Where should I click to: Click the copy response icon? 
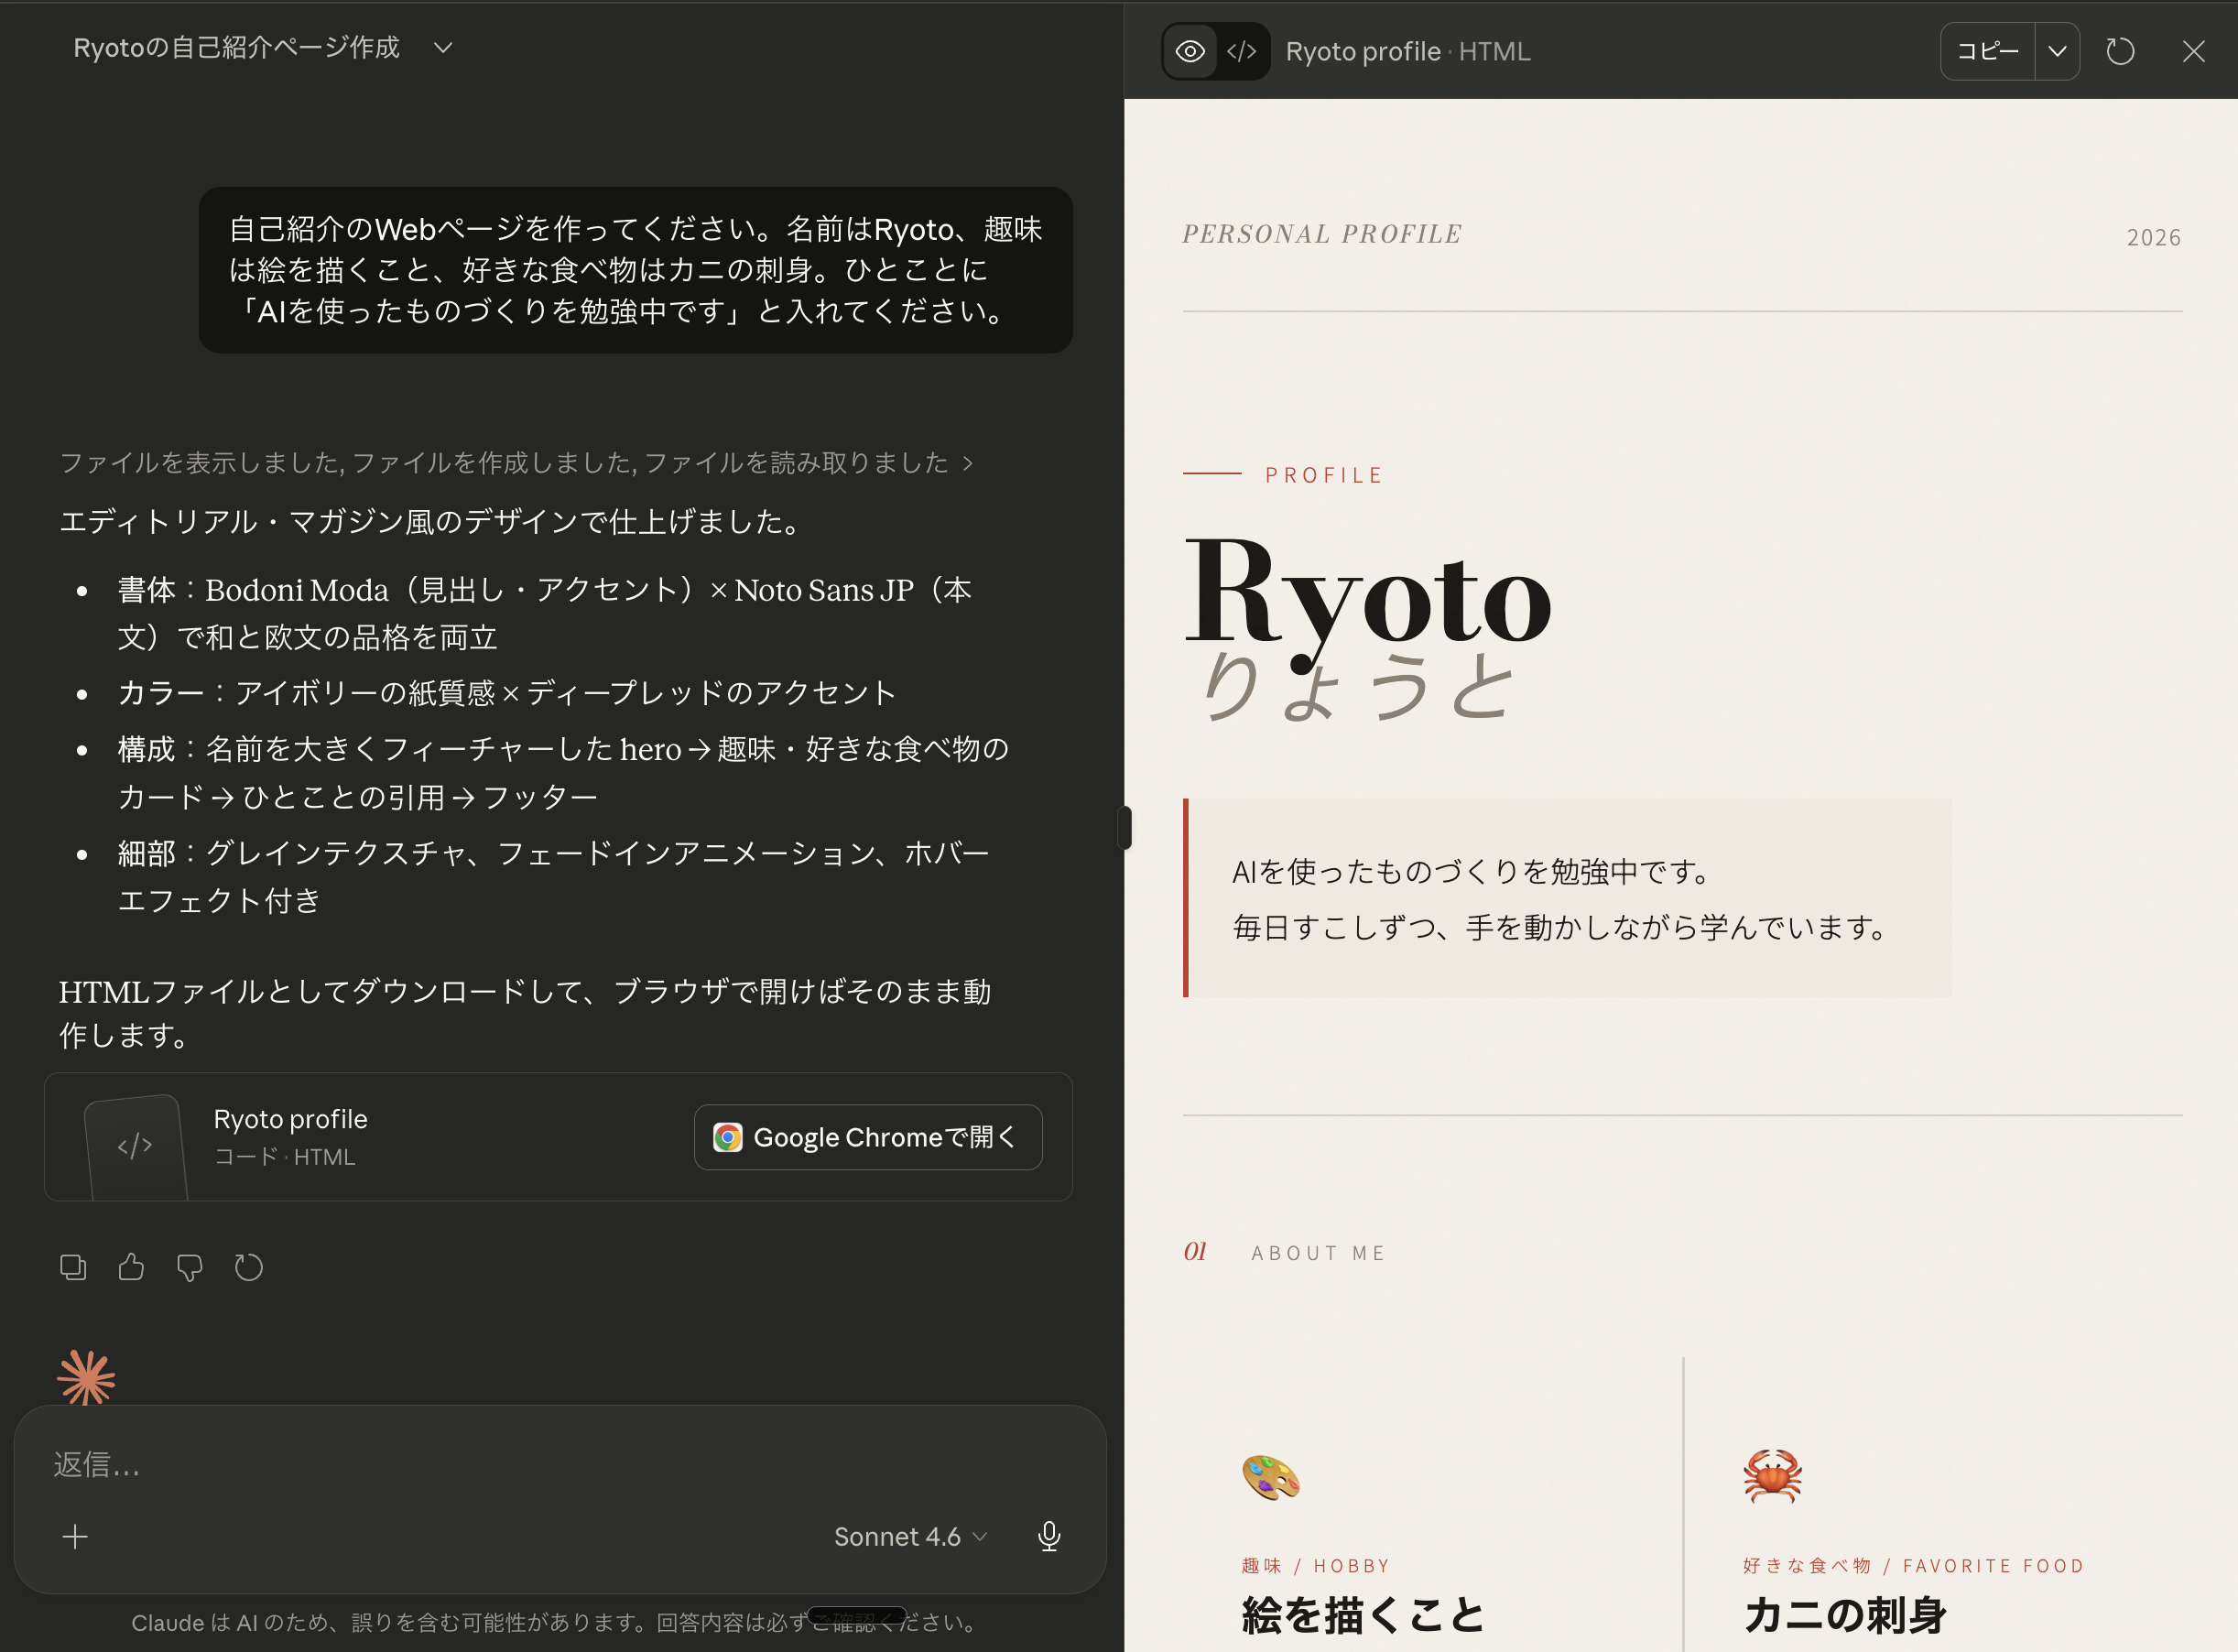pos(73,1267)
